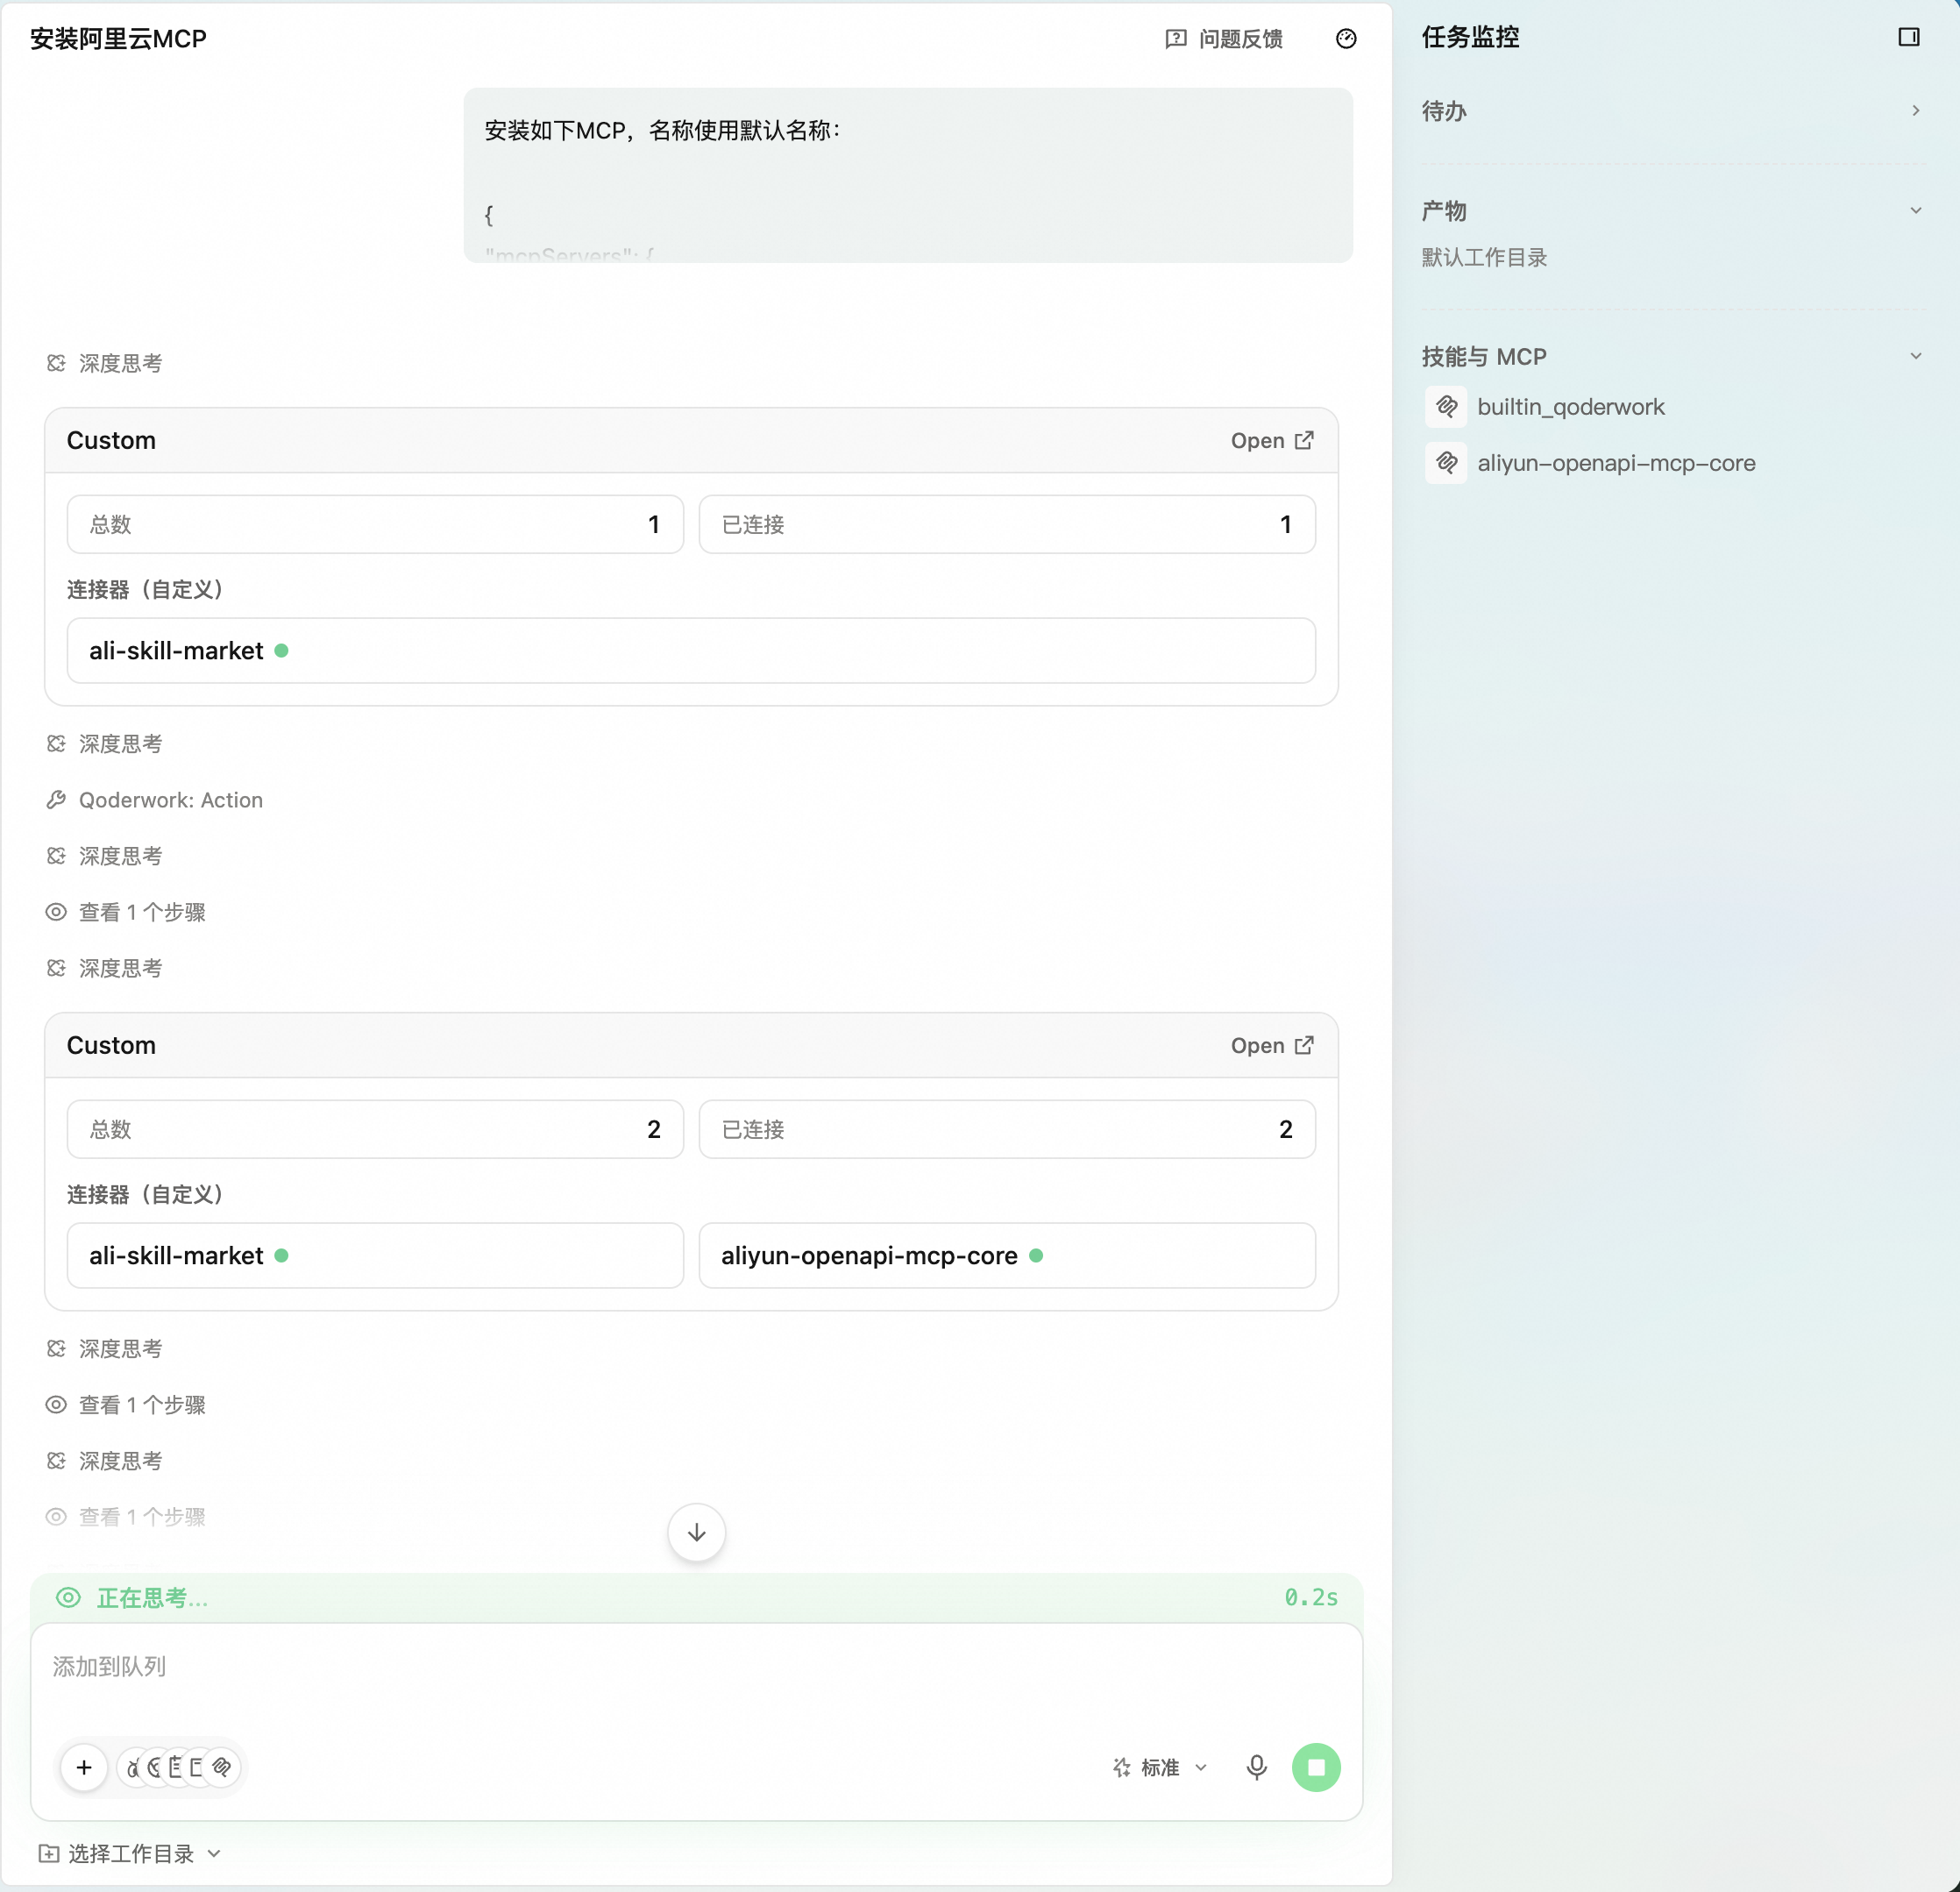
Task: Show 查看 1 个步骤 above the second Custom card
Action: 126,912
